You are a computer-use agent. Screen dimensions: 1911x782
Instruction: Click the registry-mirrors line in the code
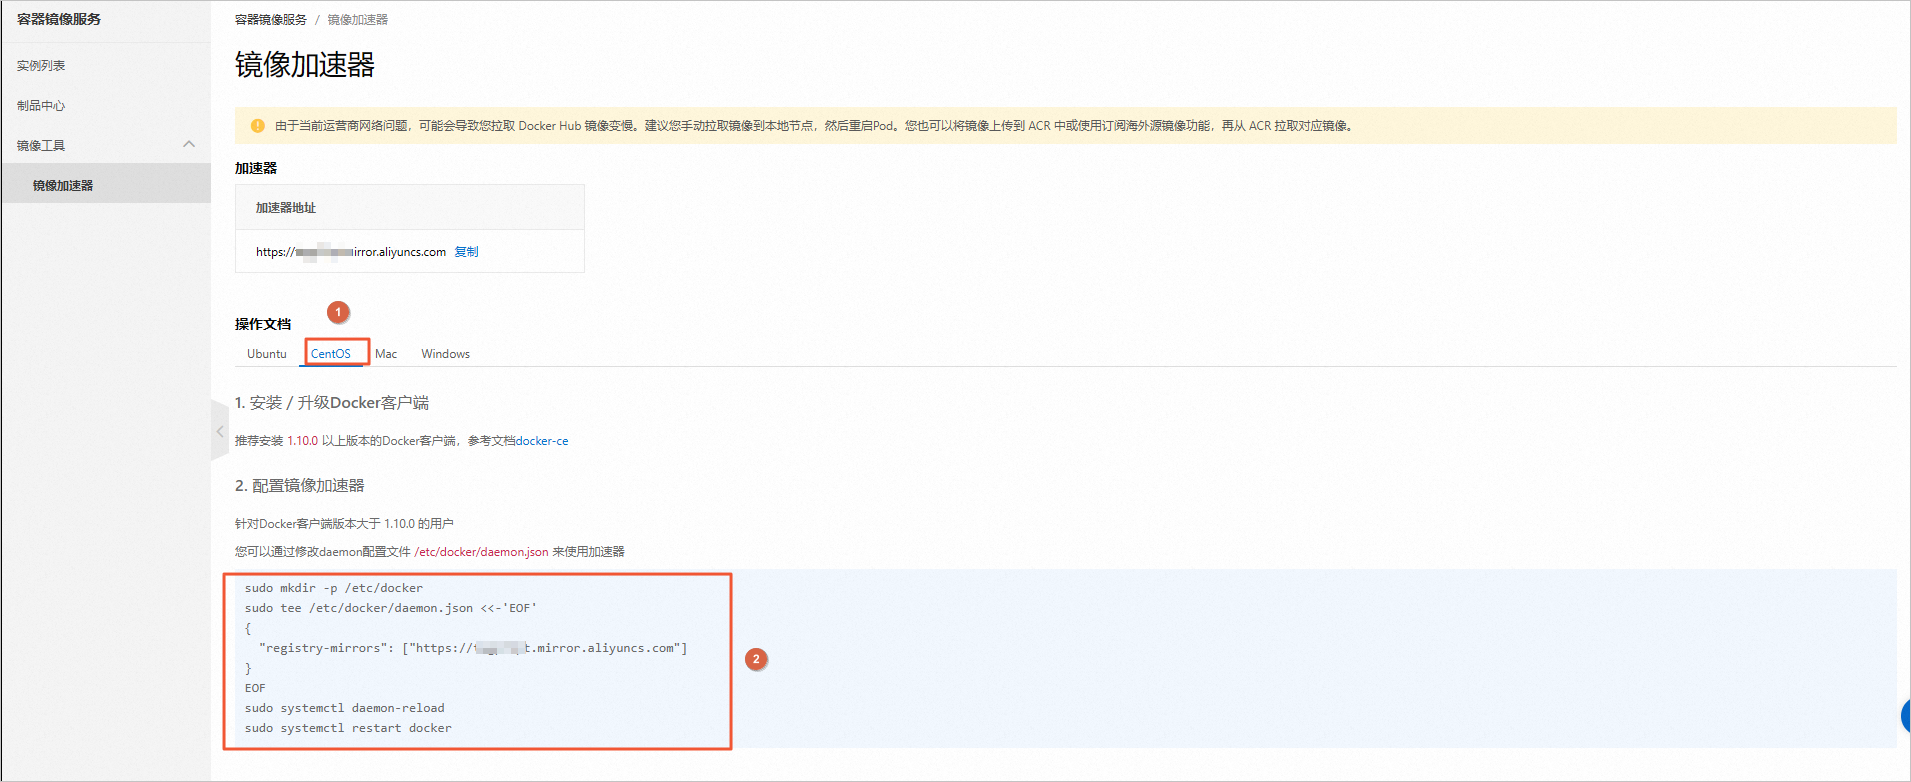pyautogui.click(x=473, y=648)
